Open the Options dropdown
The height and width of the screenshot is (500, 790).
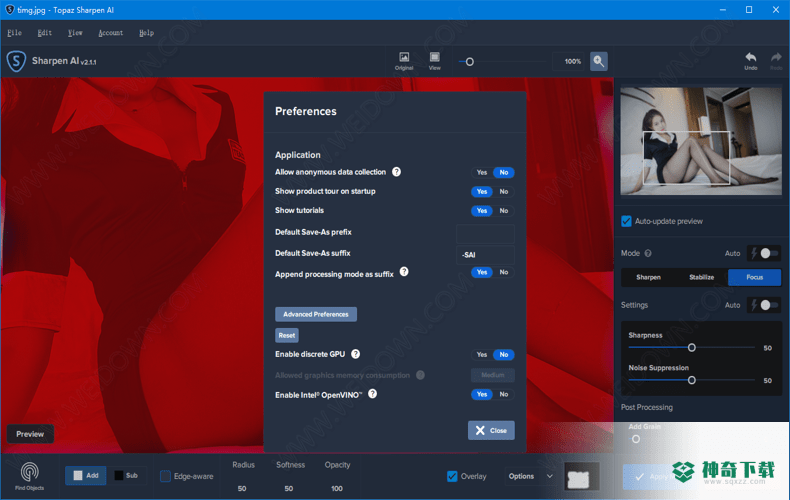point(531,476)
